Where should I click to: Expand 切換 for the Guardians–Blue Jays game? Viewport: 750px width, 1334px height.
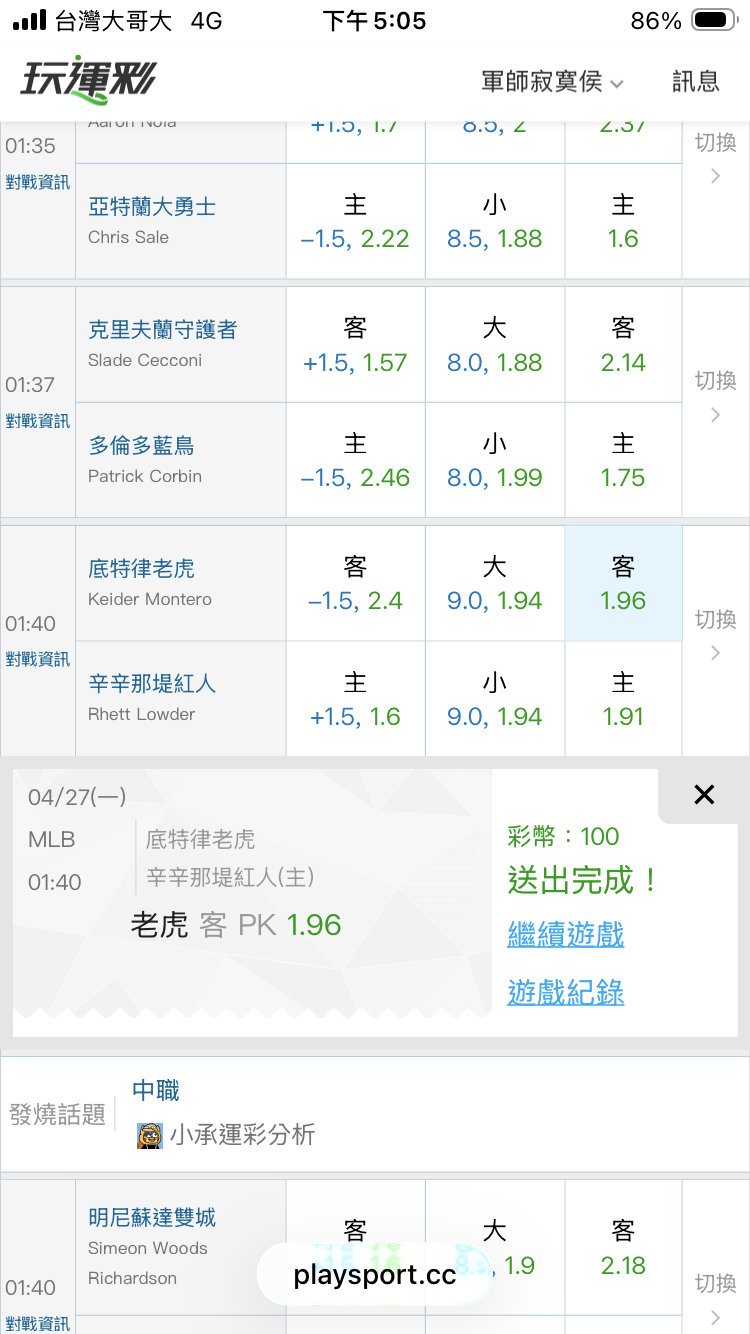[x=715, y=397]
